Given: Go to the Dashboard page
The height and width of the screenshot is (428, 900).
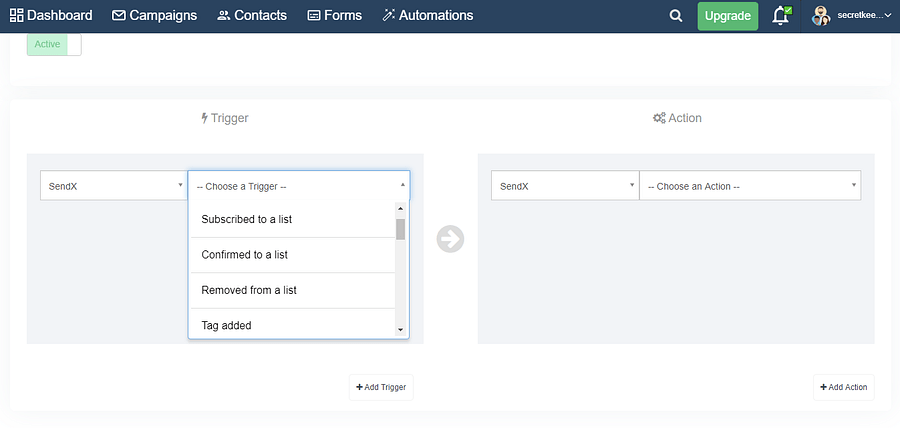Looking at the screenshot, I should click(51, 16).
